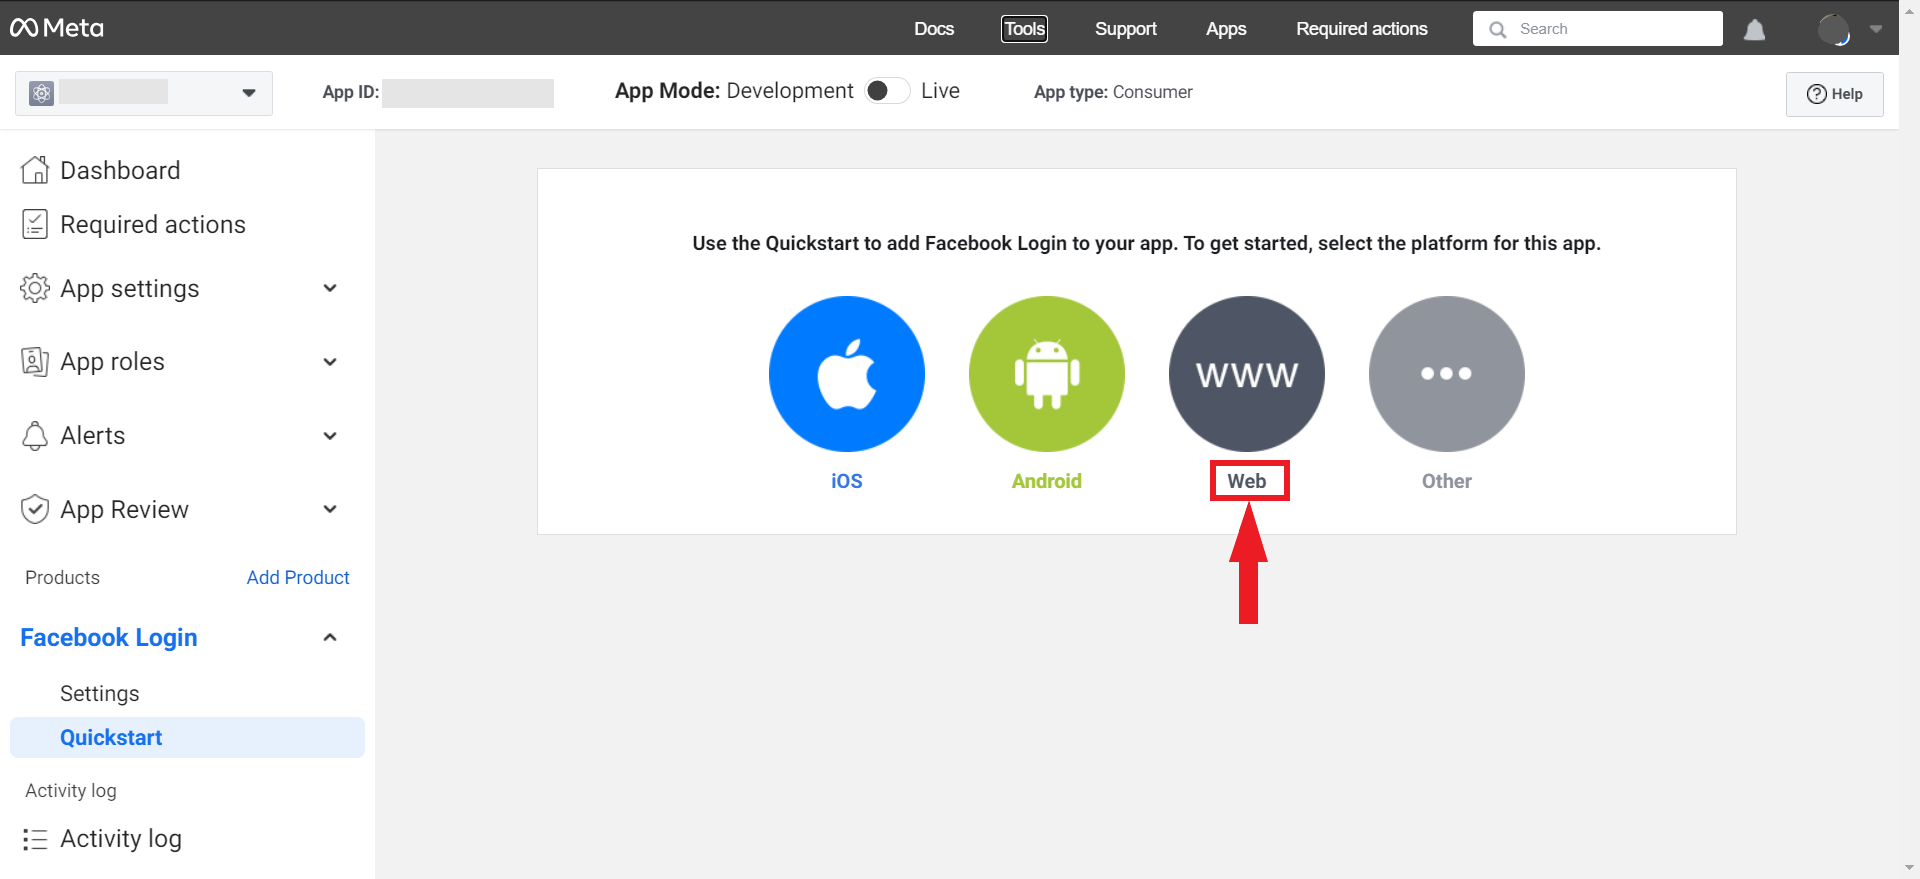
Task: Collapse the Facebook Login section chevron
Action: 330,637
